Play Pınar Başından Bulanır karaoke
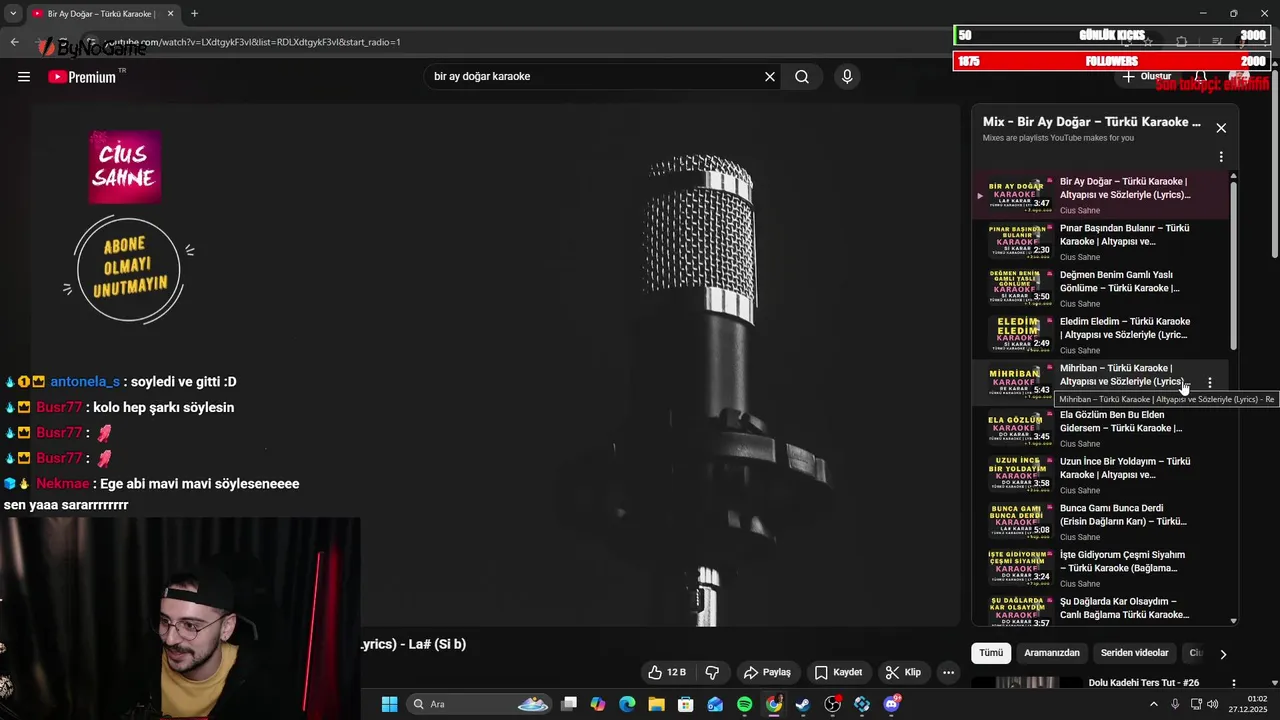1280x720 pixels. coord(1100,242)
